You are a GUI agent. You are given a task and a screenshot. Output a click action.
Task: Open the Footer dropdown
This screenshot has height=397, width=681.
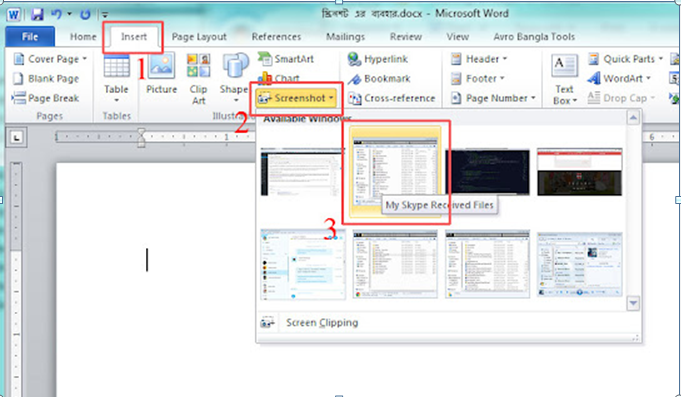pyautogui.click(x=477, y=79)
